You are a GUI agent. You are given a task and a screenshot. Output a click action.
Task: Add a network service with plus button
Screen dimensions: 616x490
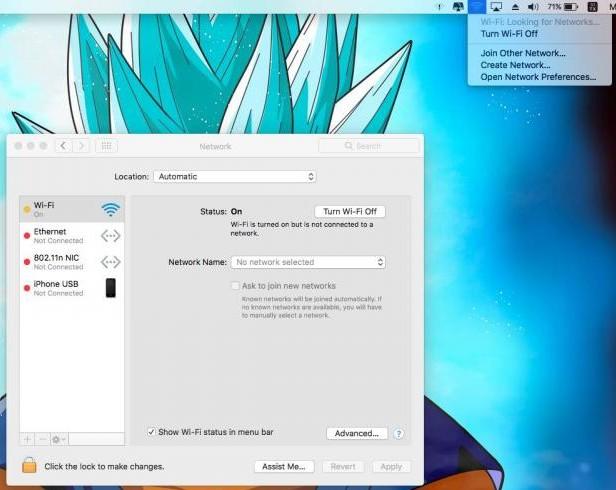click(27, 439)
